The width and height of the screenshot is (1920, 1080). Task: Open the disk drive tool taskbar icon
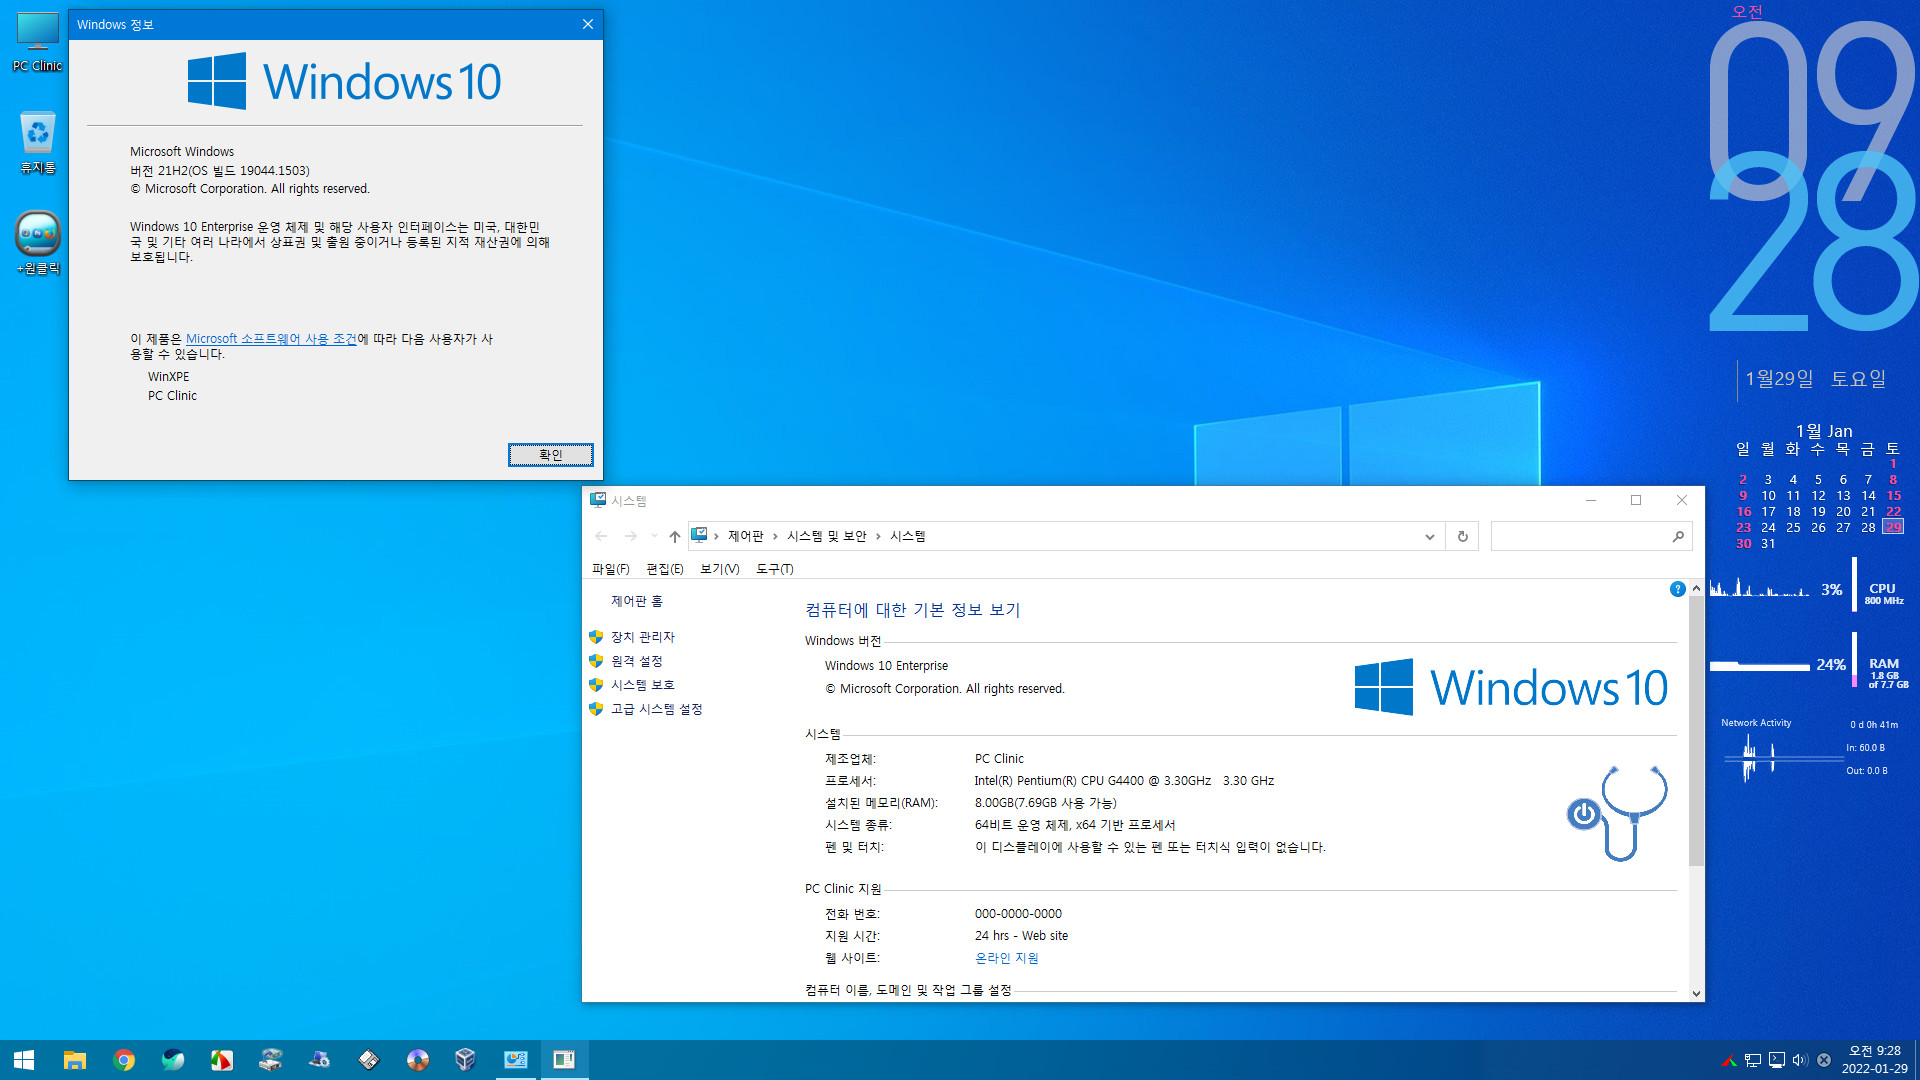[270, 1060]
